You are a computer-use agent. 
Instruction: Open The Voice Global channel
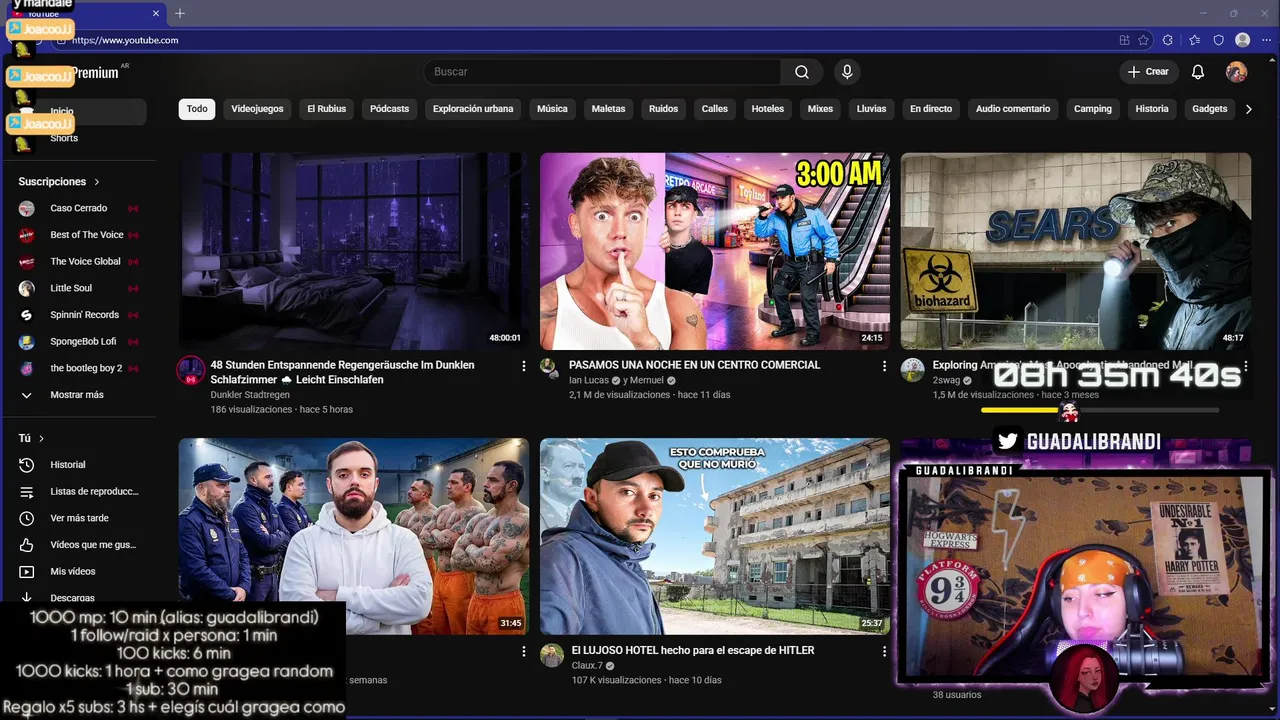pos(78,262)
